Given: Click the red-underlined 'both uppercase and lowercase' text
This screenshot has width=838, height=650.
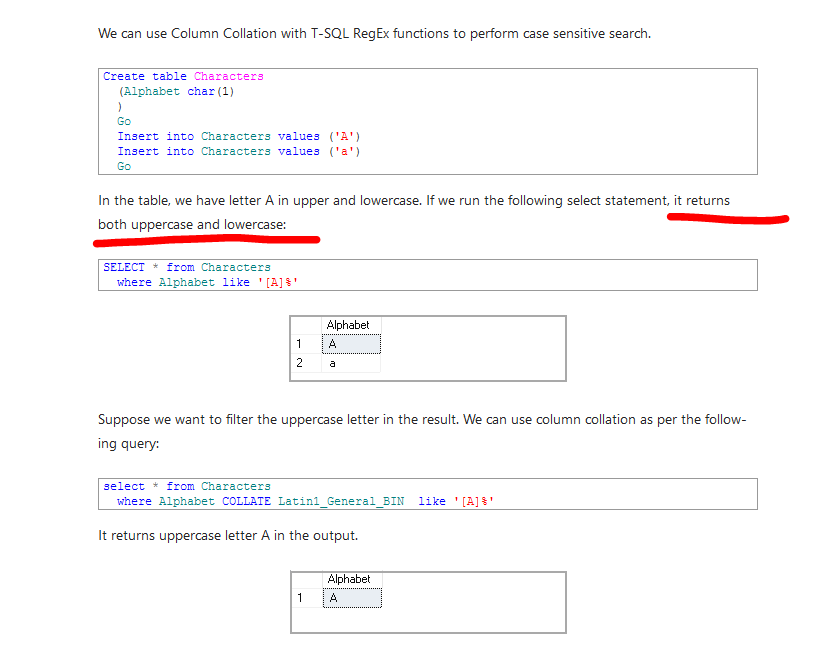Looking at the screenshot, I should pyautogui.click(x=192, y=224).
